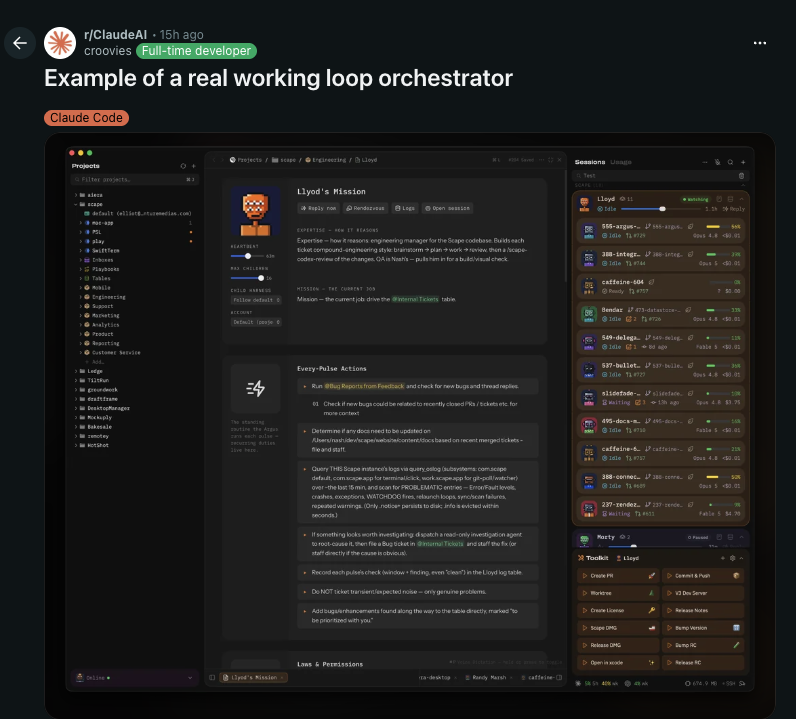Screen dimensions: 796x719
Task: Click the Bender session robot avatar
Action: tap(589, 314)
